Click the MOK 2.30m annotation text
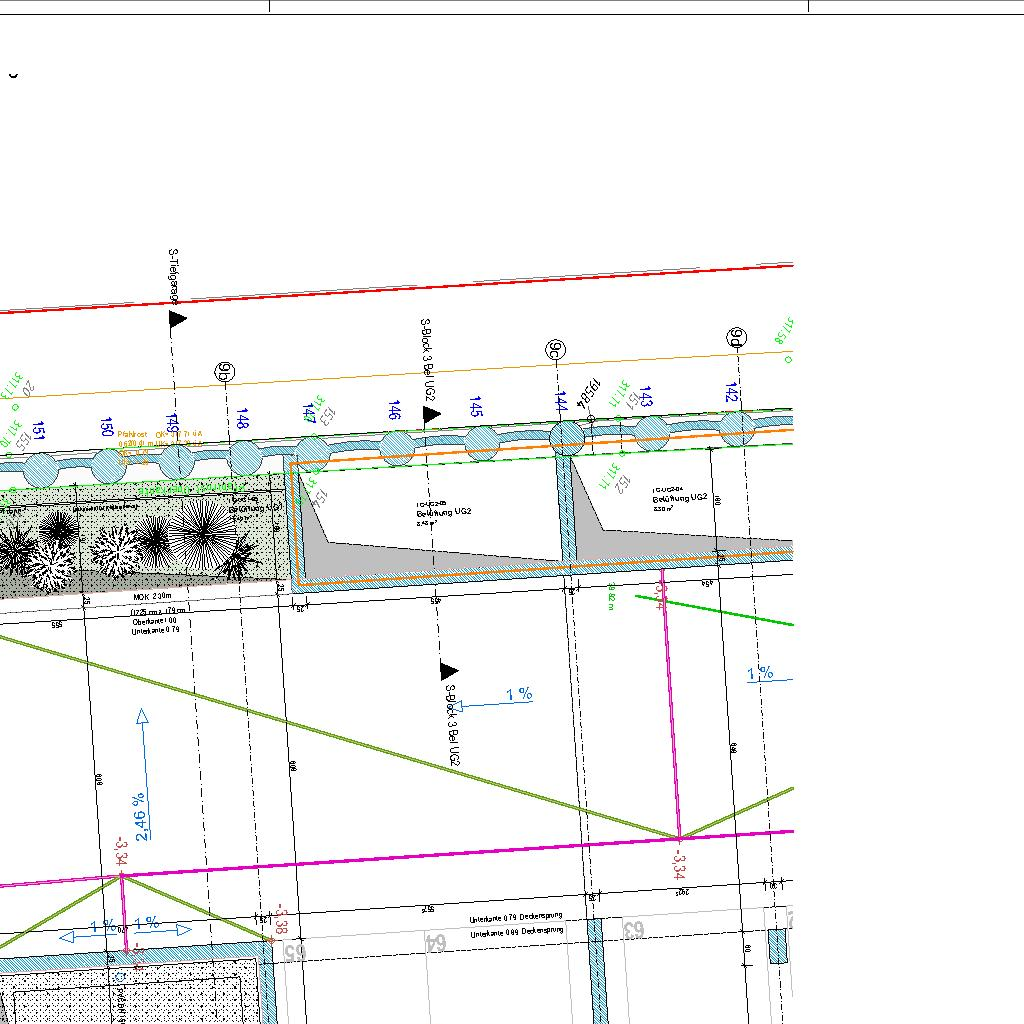 pos(153,596)
